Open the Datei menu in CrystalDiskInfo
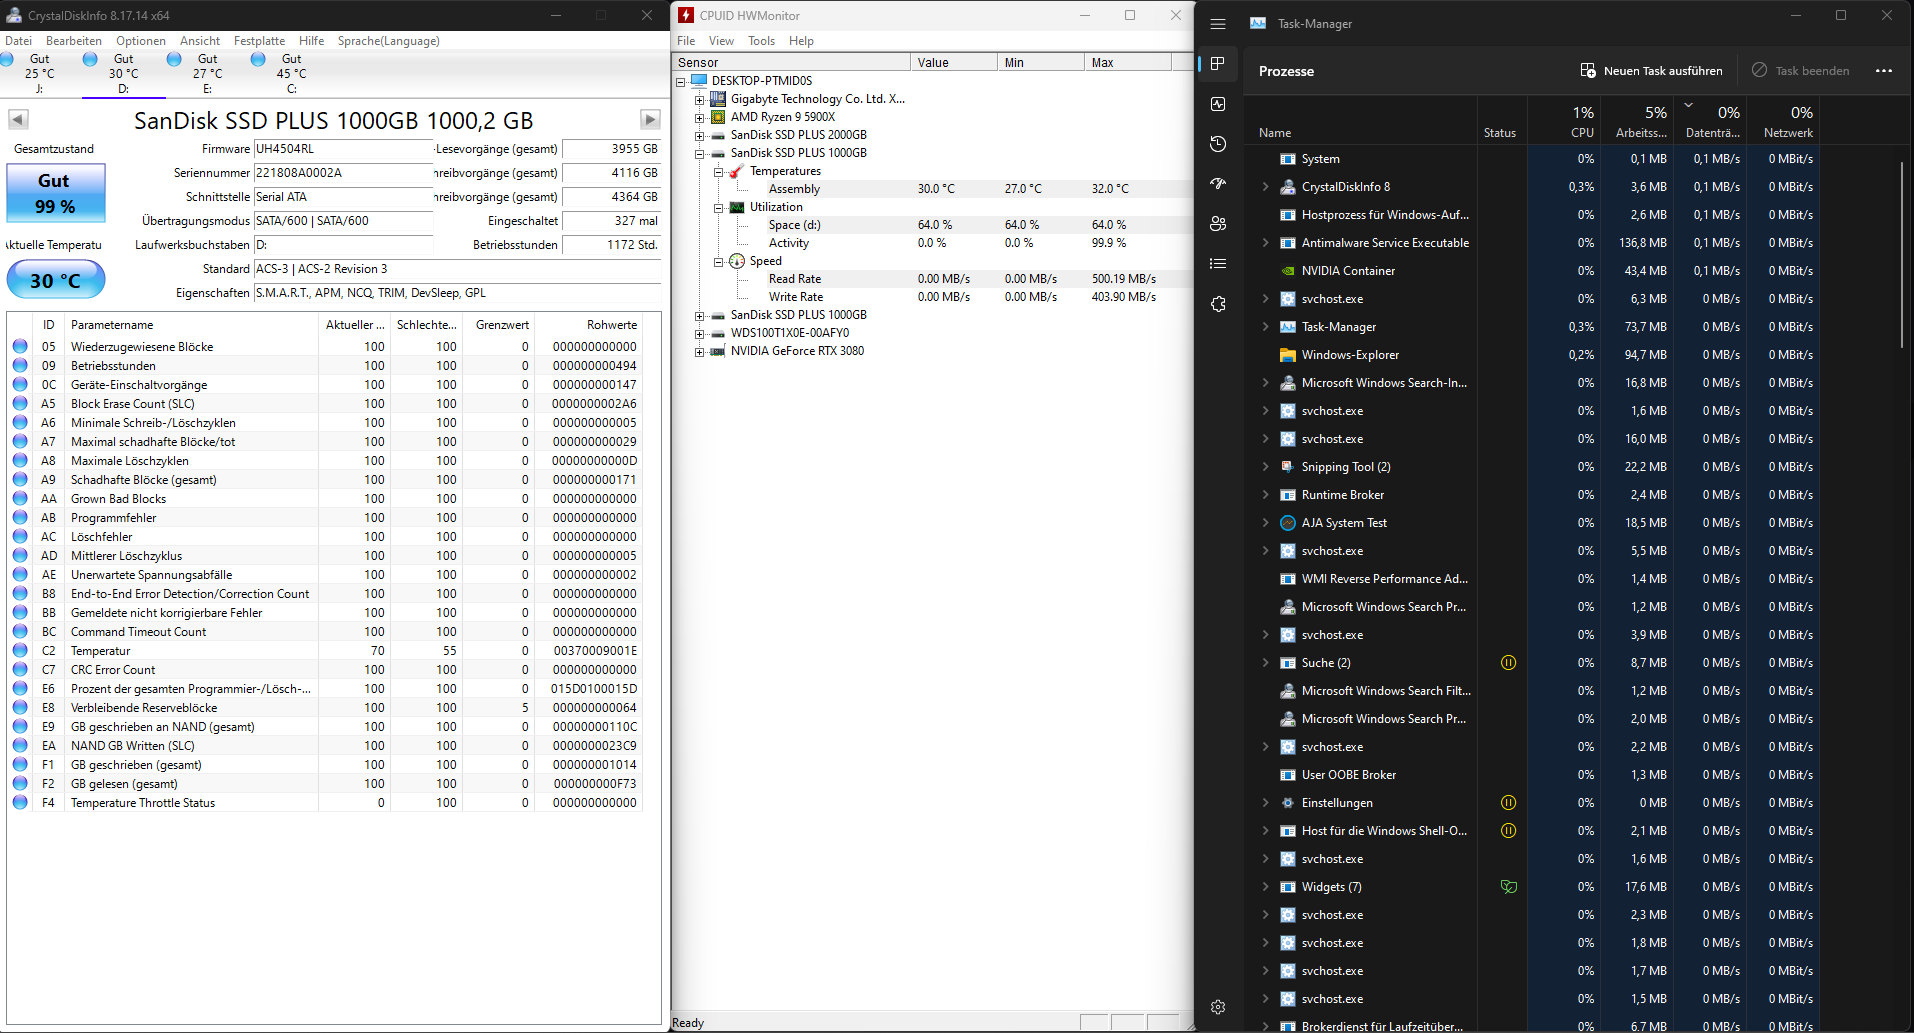Image resolution: width=1914 pixels, height=1033 pixels. [19, 41]
